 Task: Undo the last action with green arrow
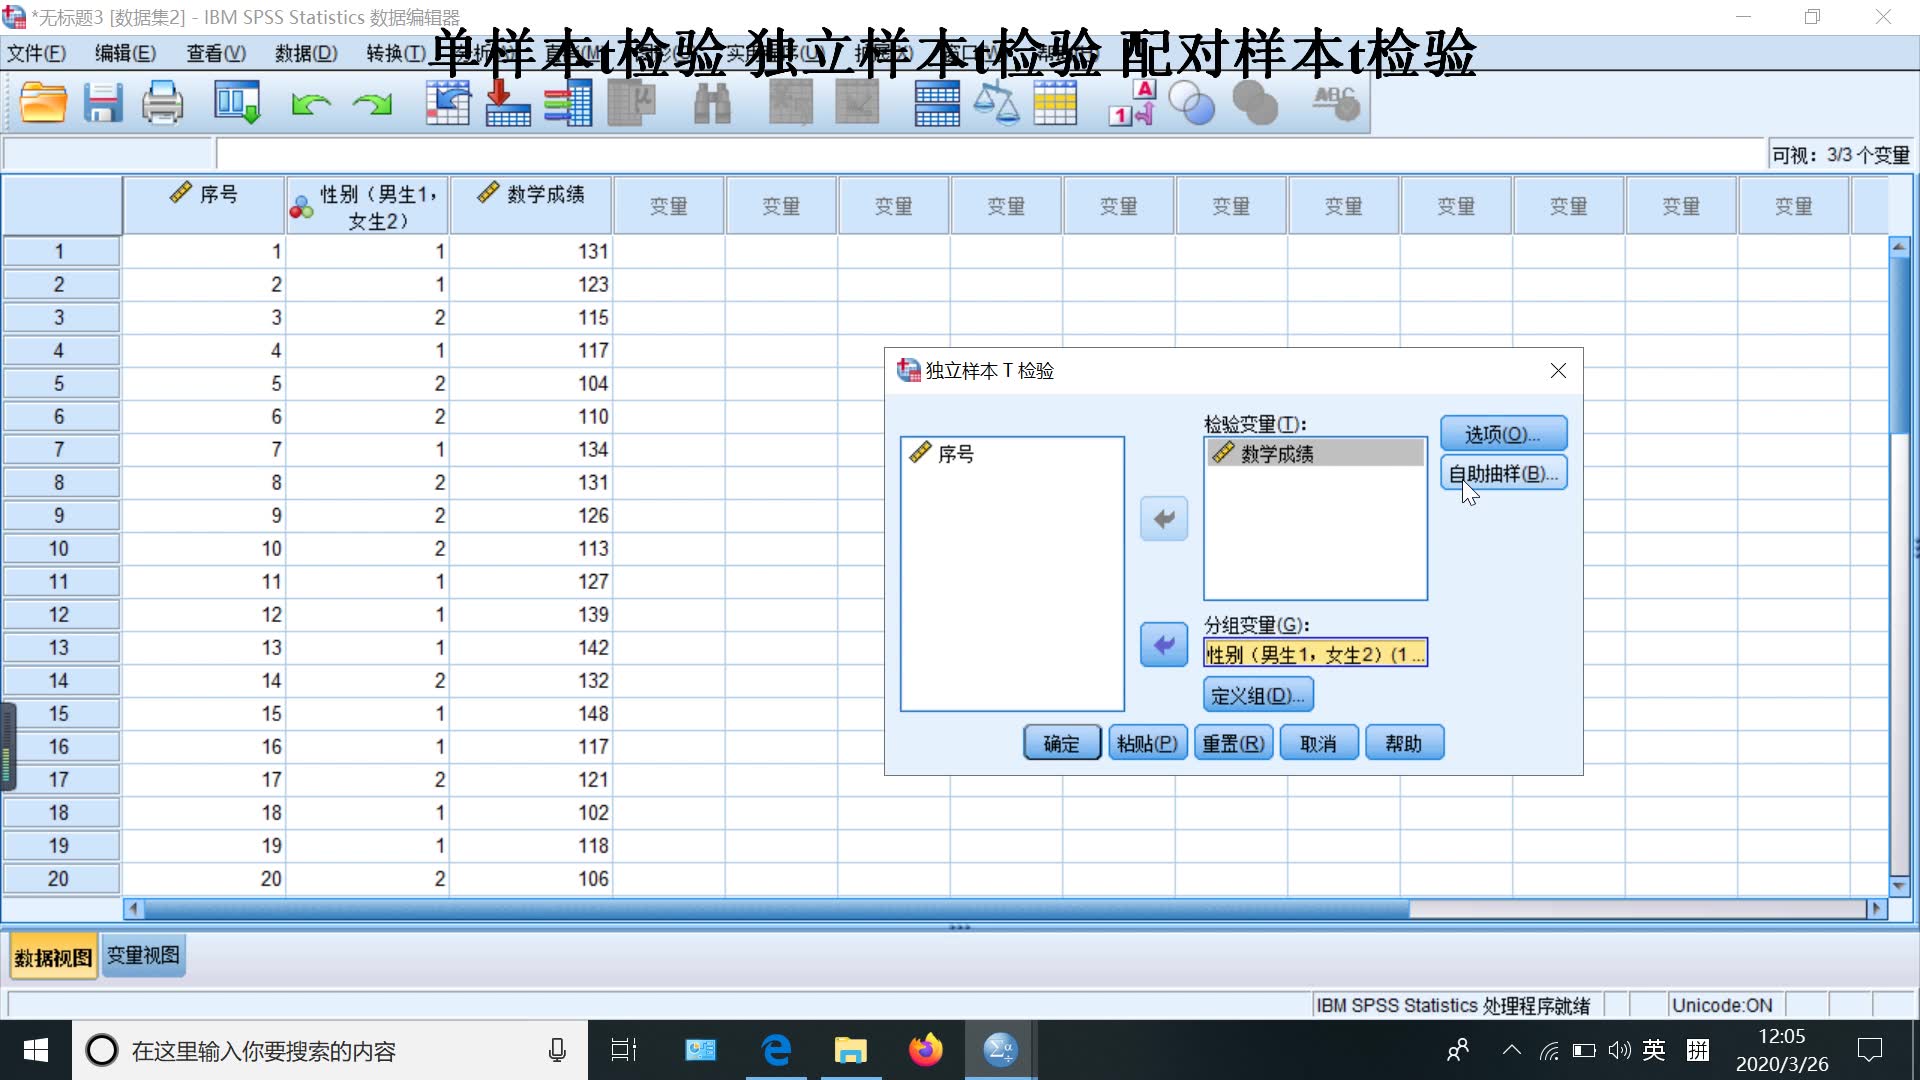click(x=311, y=103)
